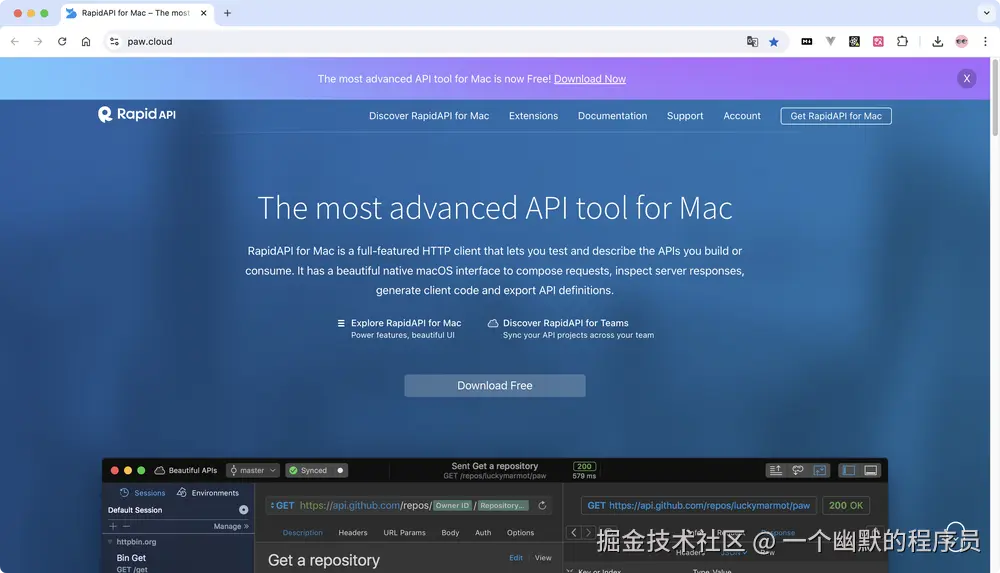Click the GET method selector
Image resolution: width=1000 pixels, height=573 pixels.
click(282, 505)
